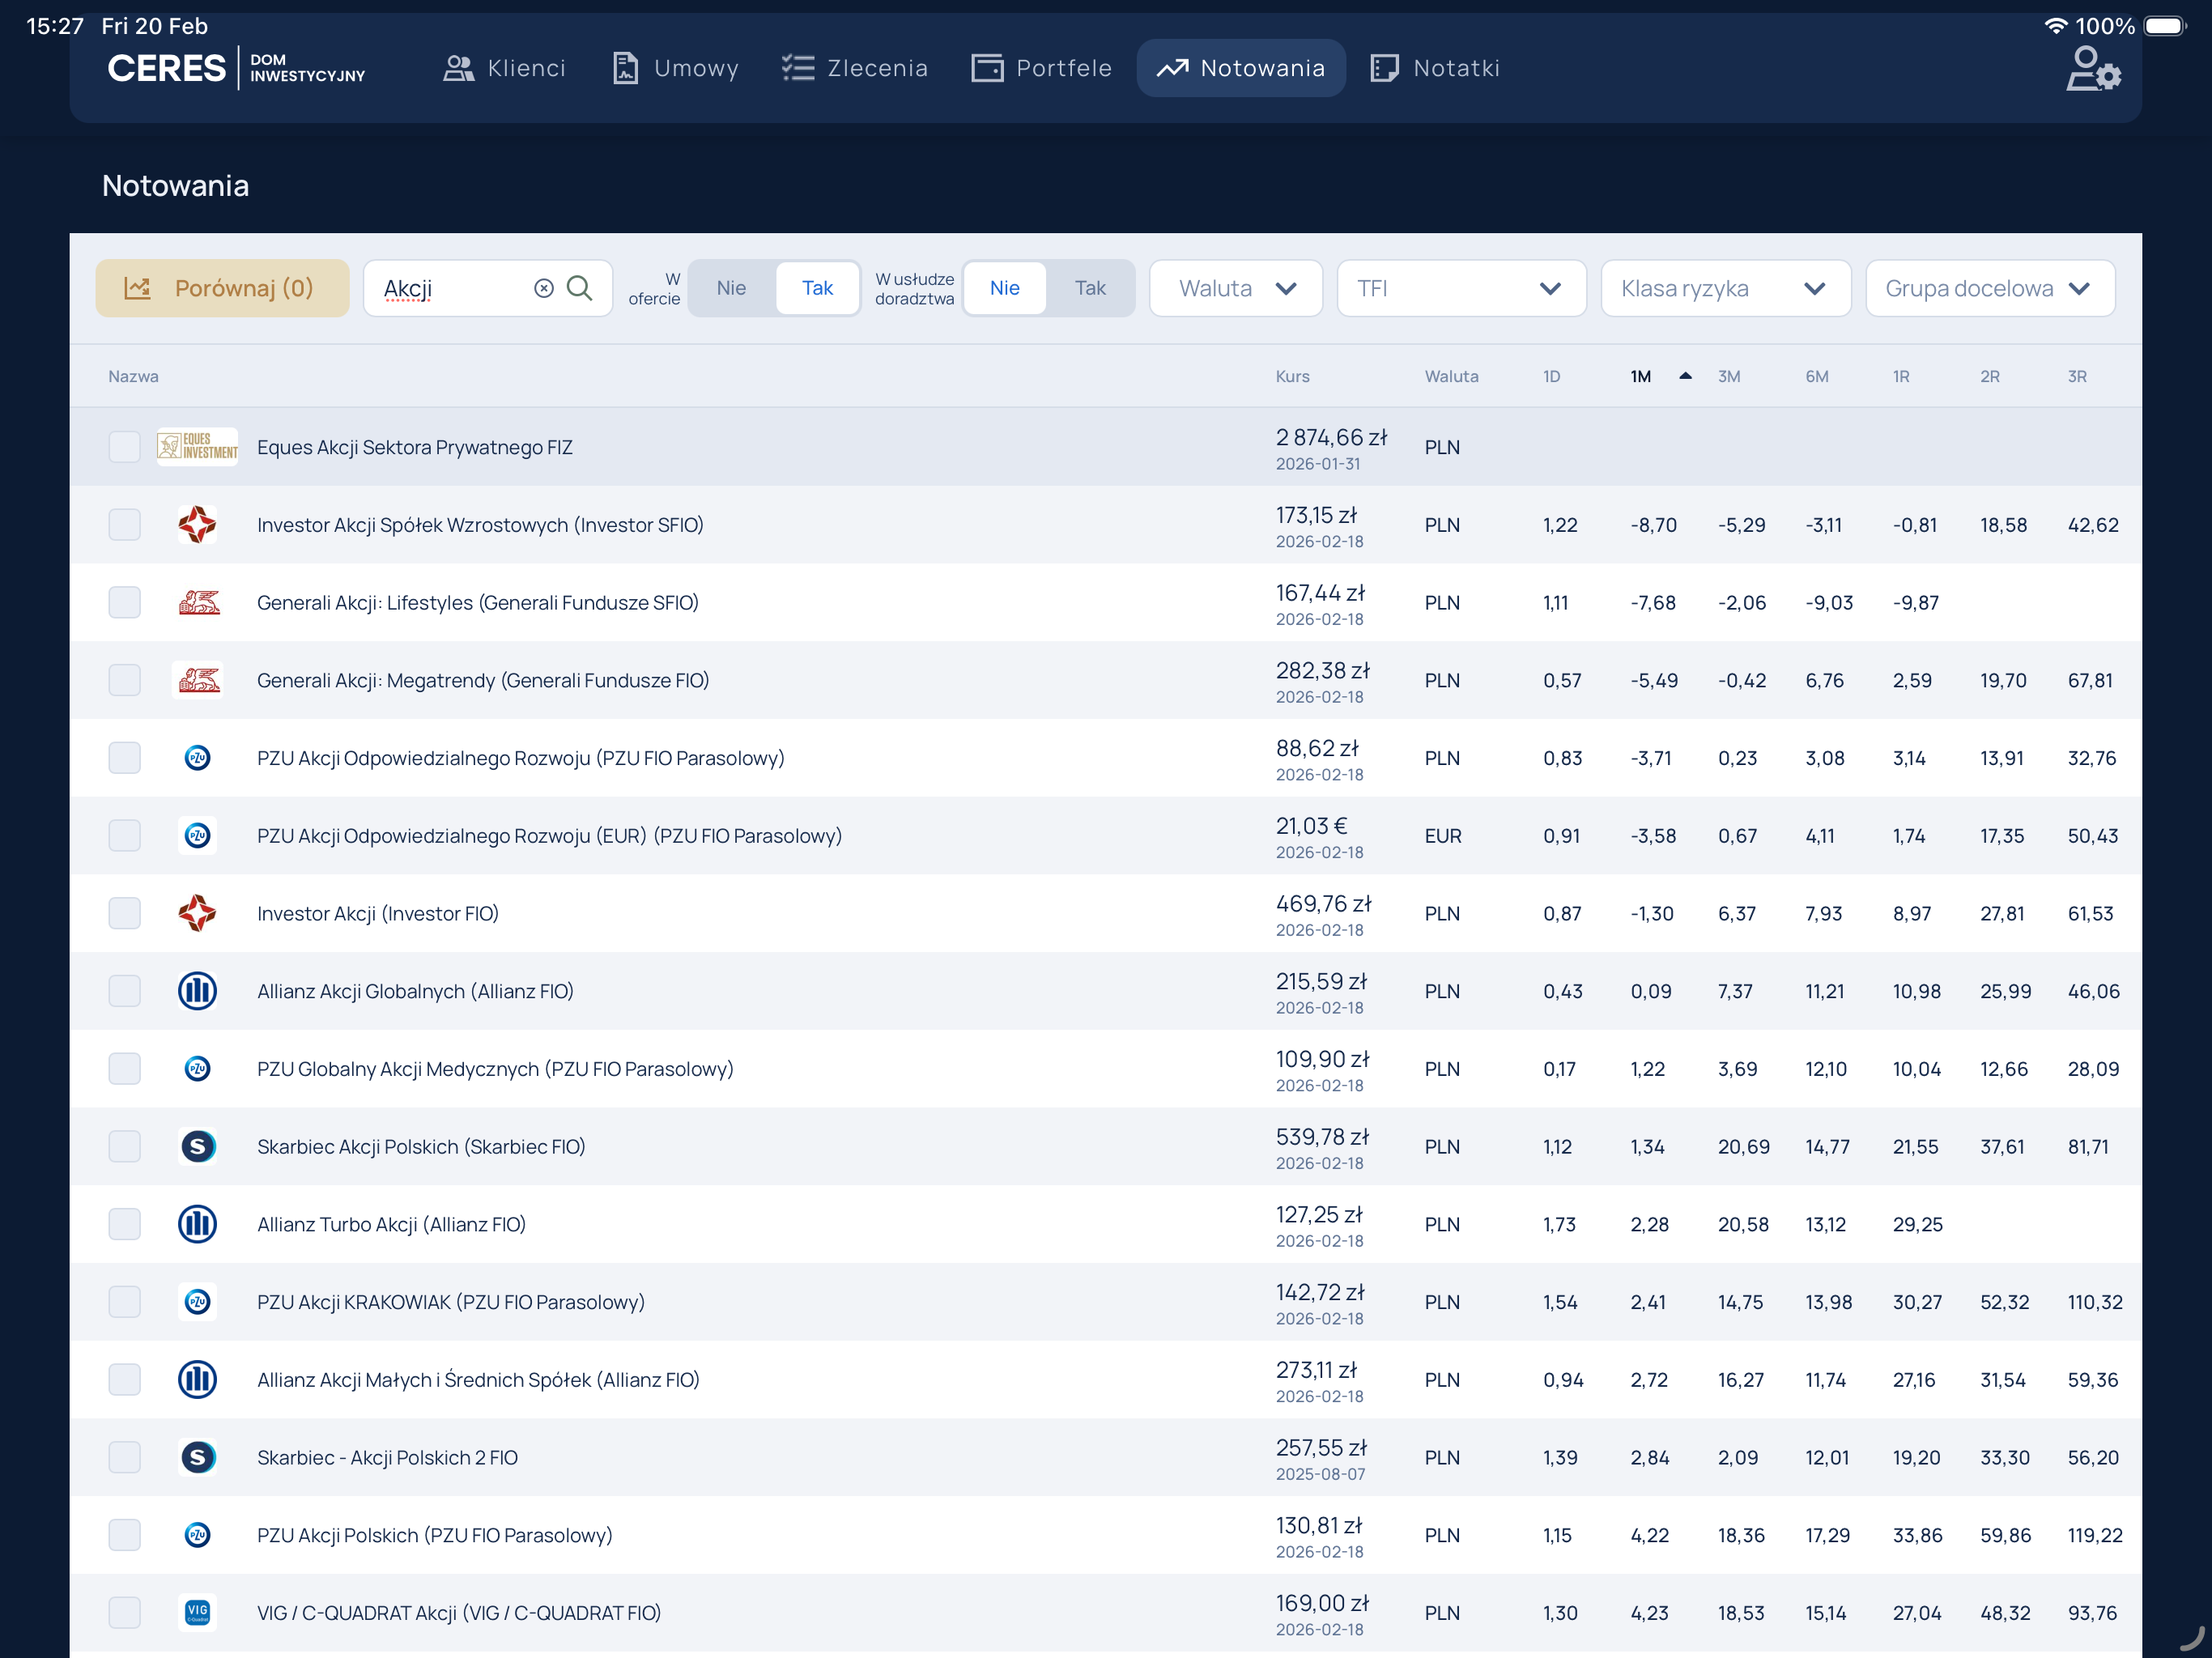Screen dimensions: 2212x1658
Task: Click Skarbiec Akcji Polskich logo
Action: (x=197, y=1147)
